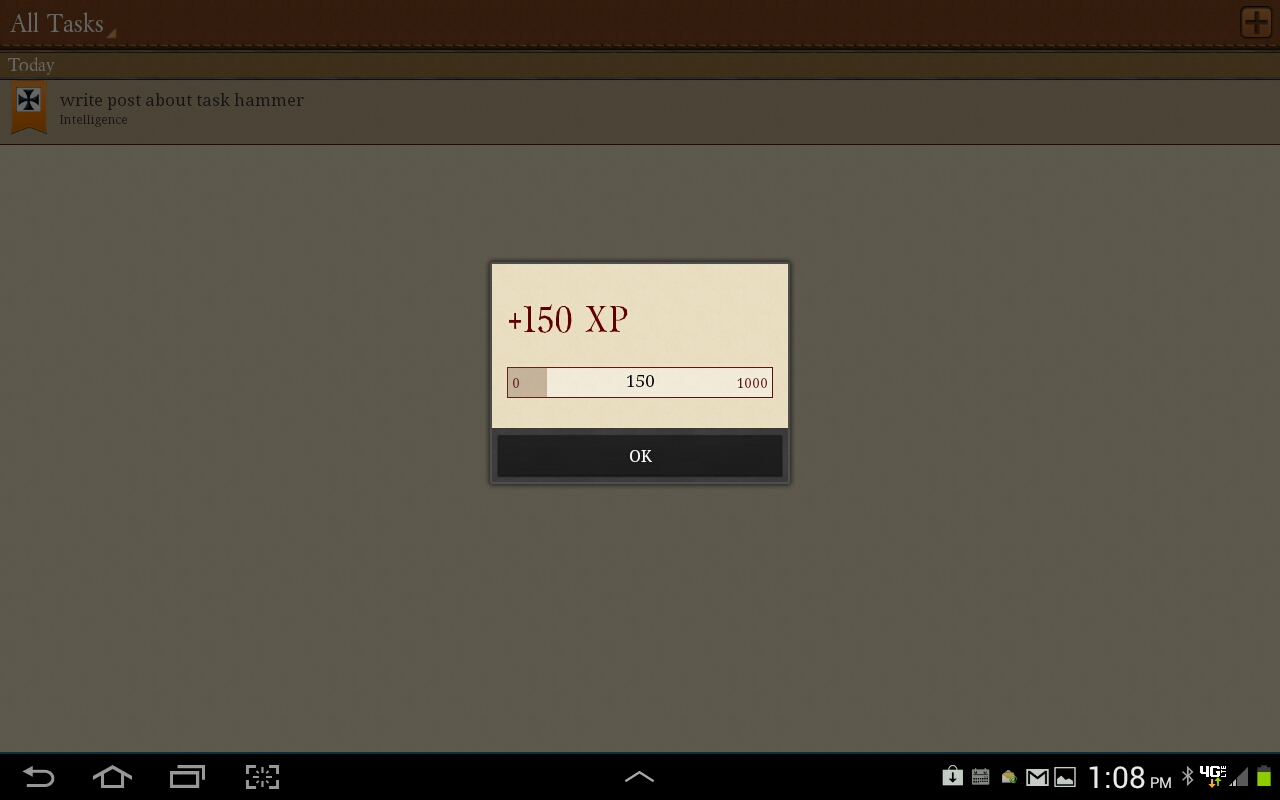Open the recent apps icon
This screenshot has width=1280, height=800.
187,776
